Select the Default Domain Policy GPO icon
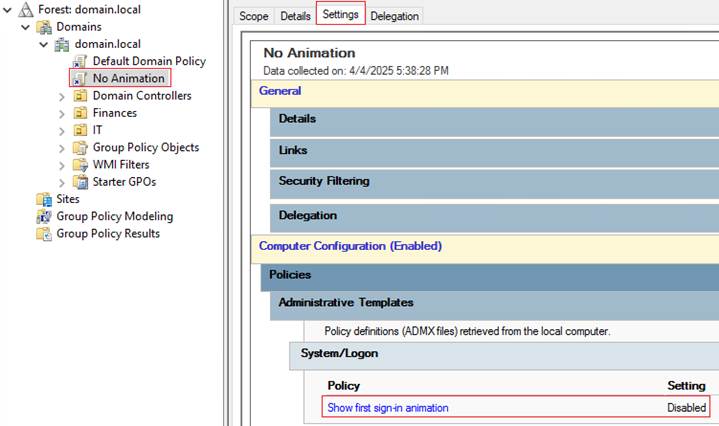Screen dimensions: 719x426 pyautogui.click(x=80, y=61)
